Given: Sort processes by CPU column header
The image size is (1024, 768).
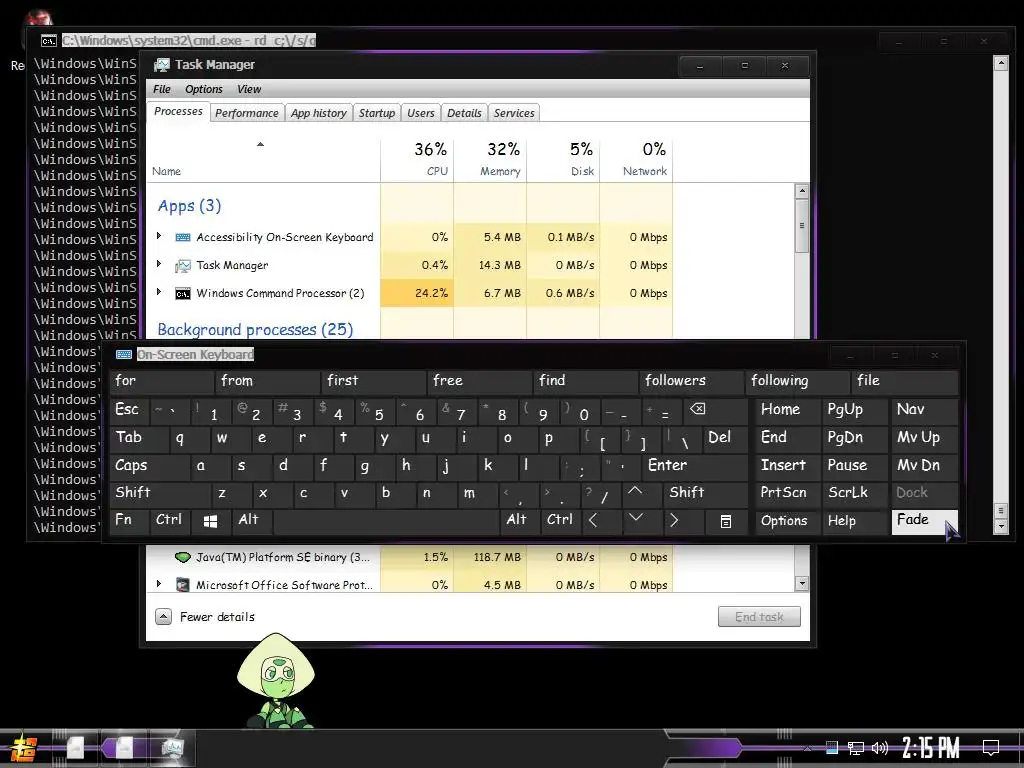Looking at the screenshot, I should (417, 159).
